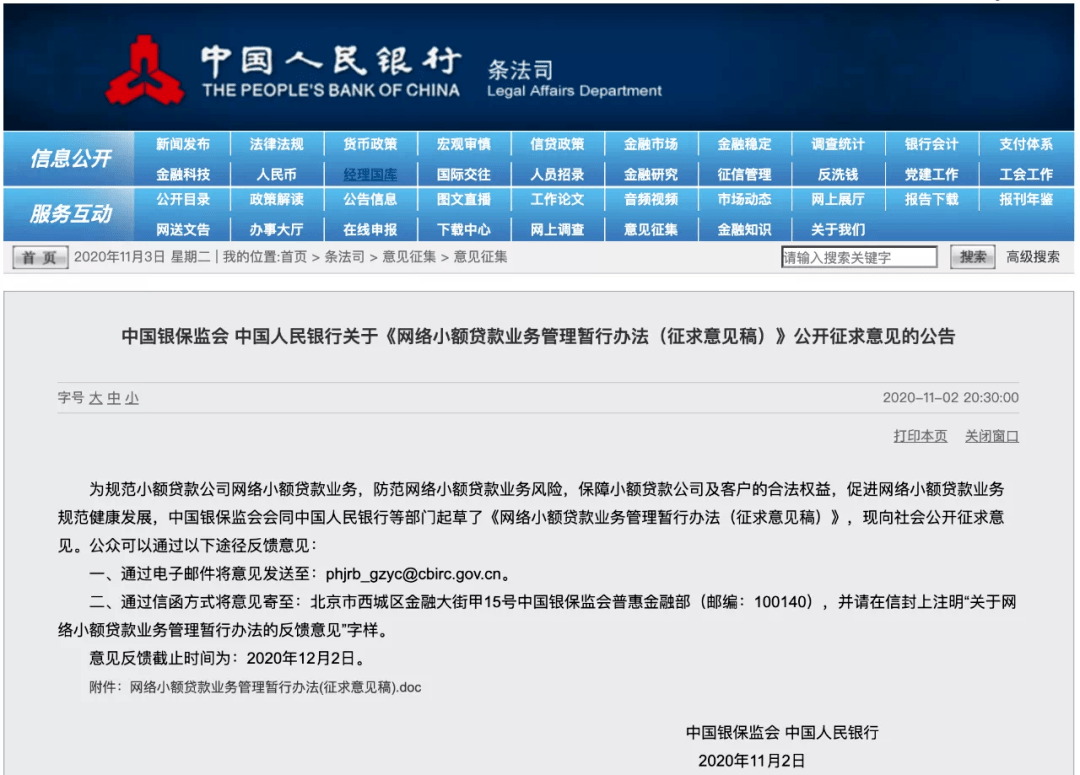Viewport: 1080px width, 775px height.
Task: Open the 新闻发布 menu item
Action: point(183,144)
